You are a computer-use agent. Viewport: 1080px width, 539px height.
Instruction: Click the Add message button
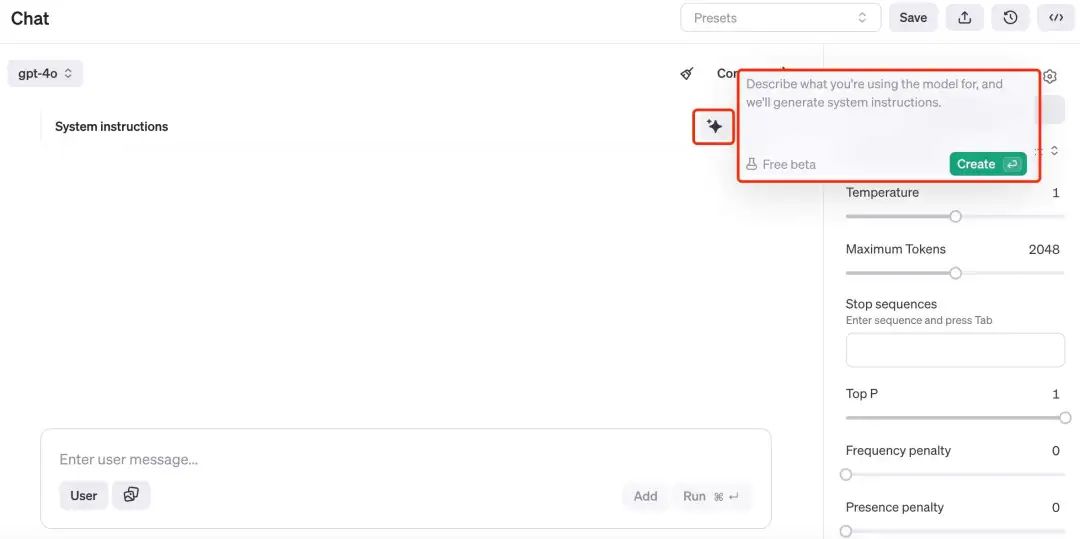coord(646,496)
